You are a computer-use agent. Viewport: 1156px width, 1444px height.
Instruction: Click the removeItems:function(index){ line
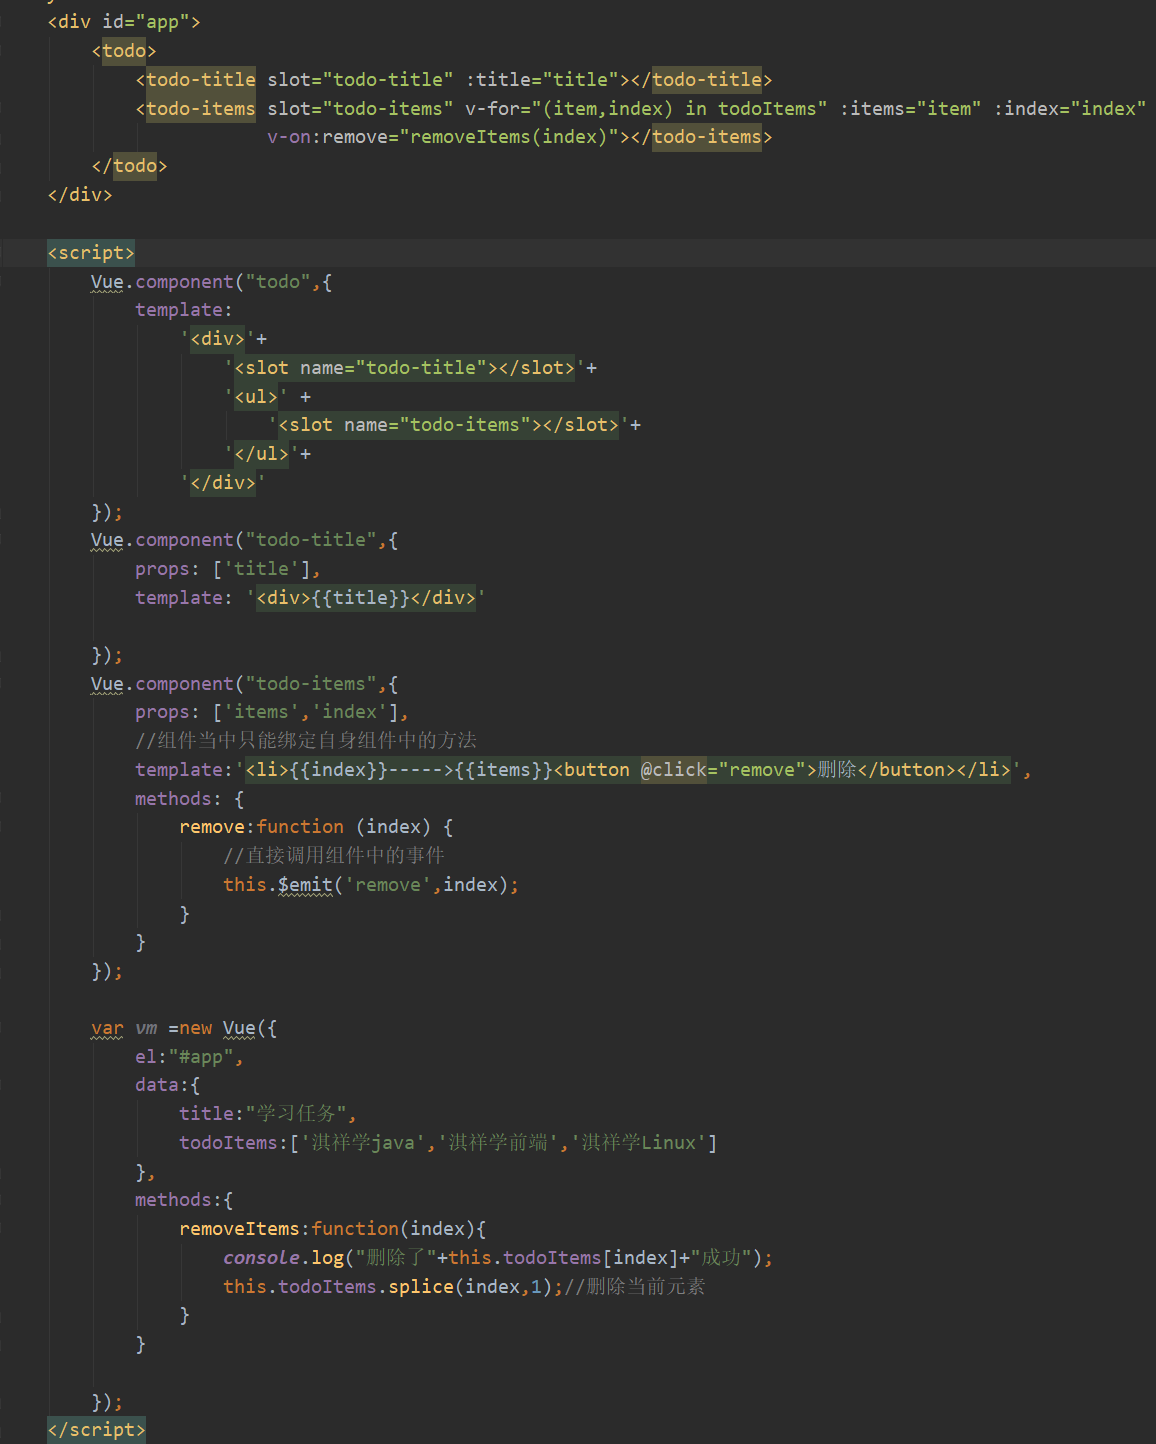pos(333,1229)
